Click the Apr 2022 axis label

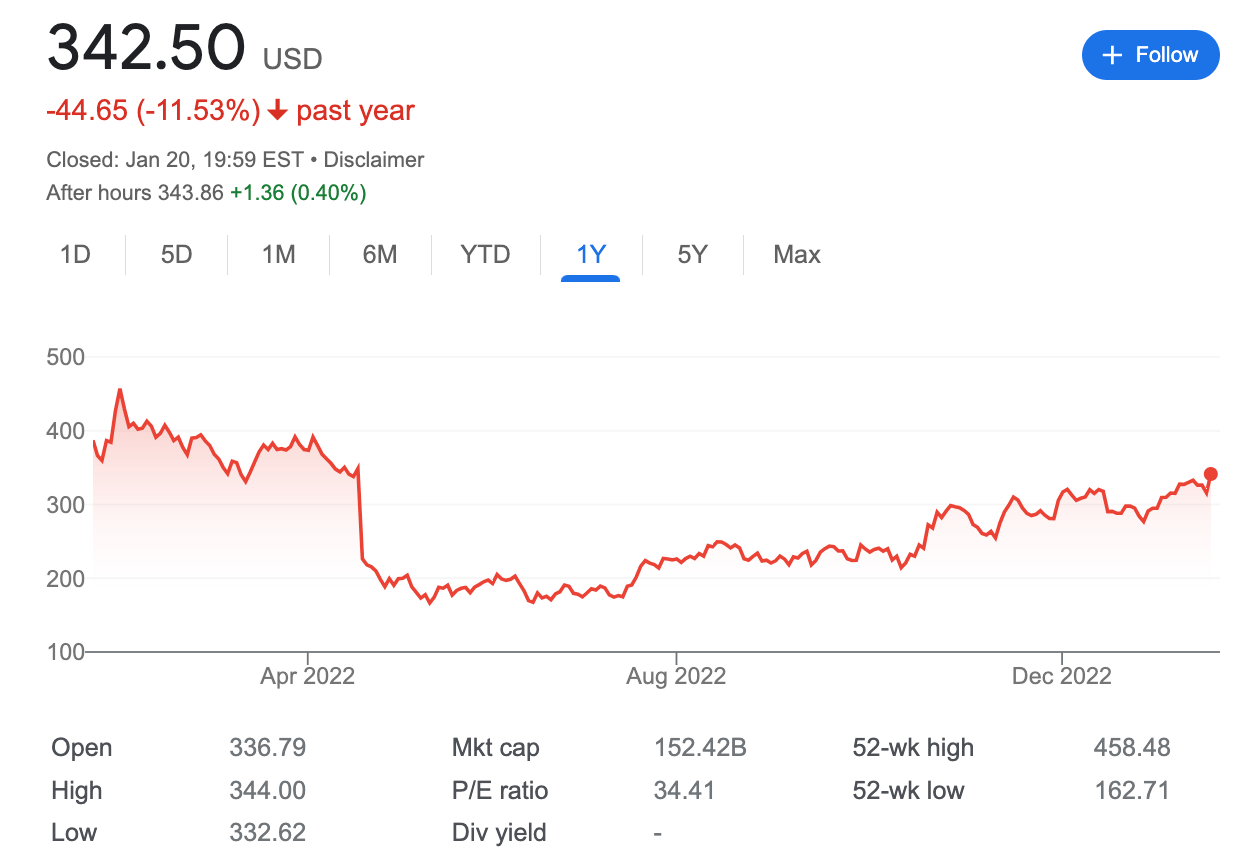[x=307, y=677]
